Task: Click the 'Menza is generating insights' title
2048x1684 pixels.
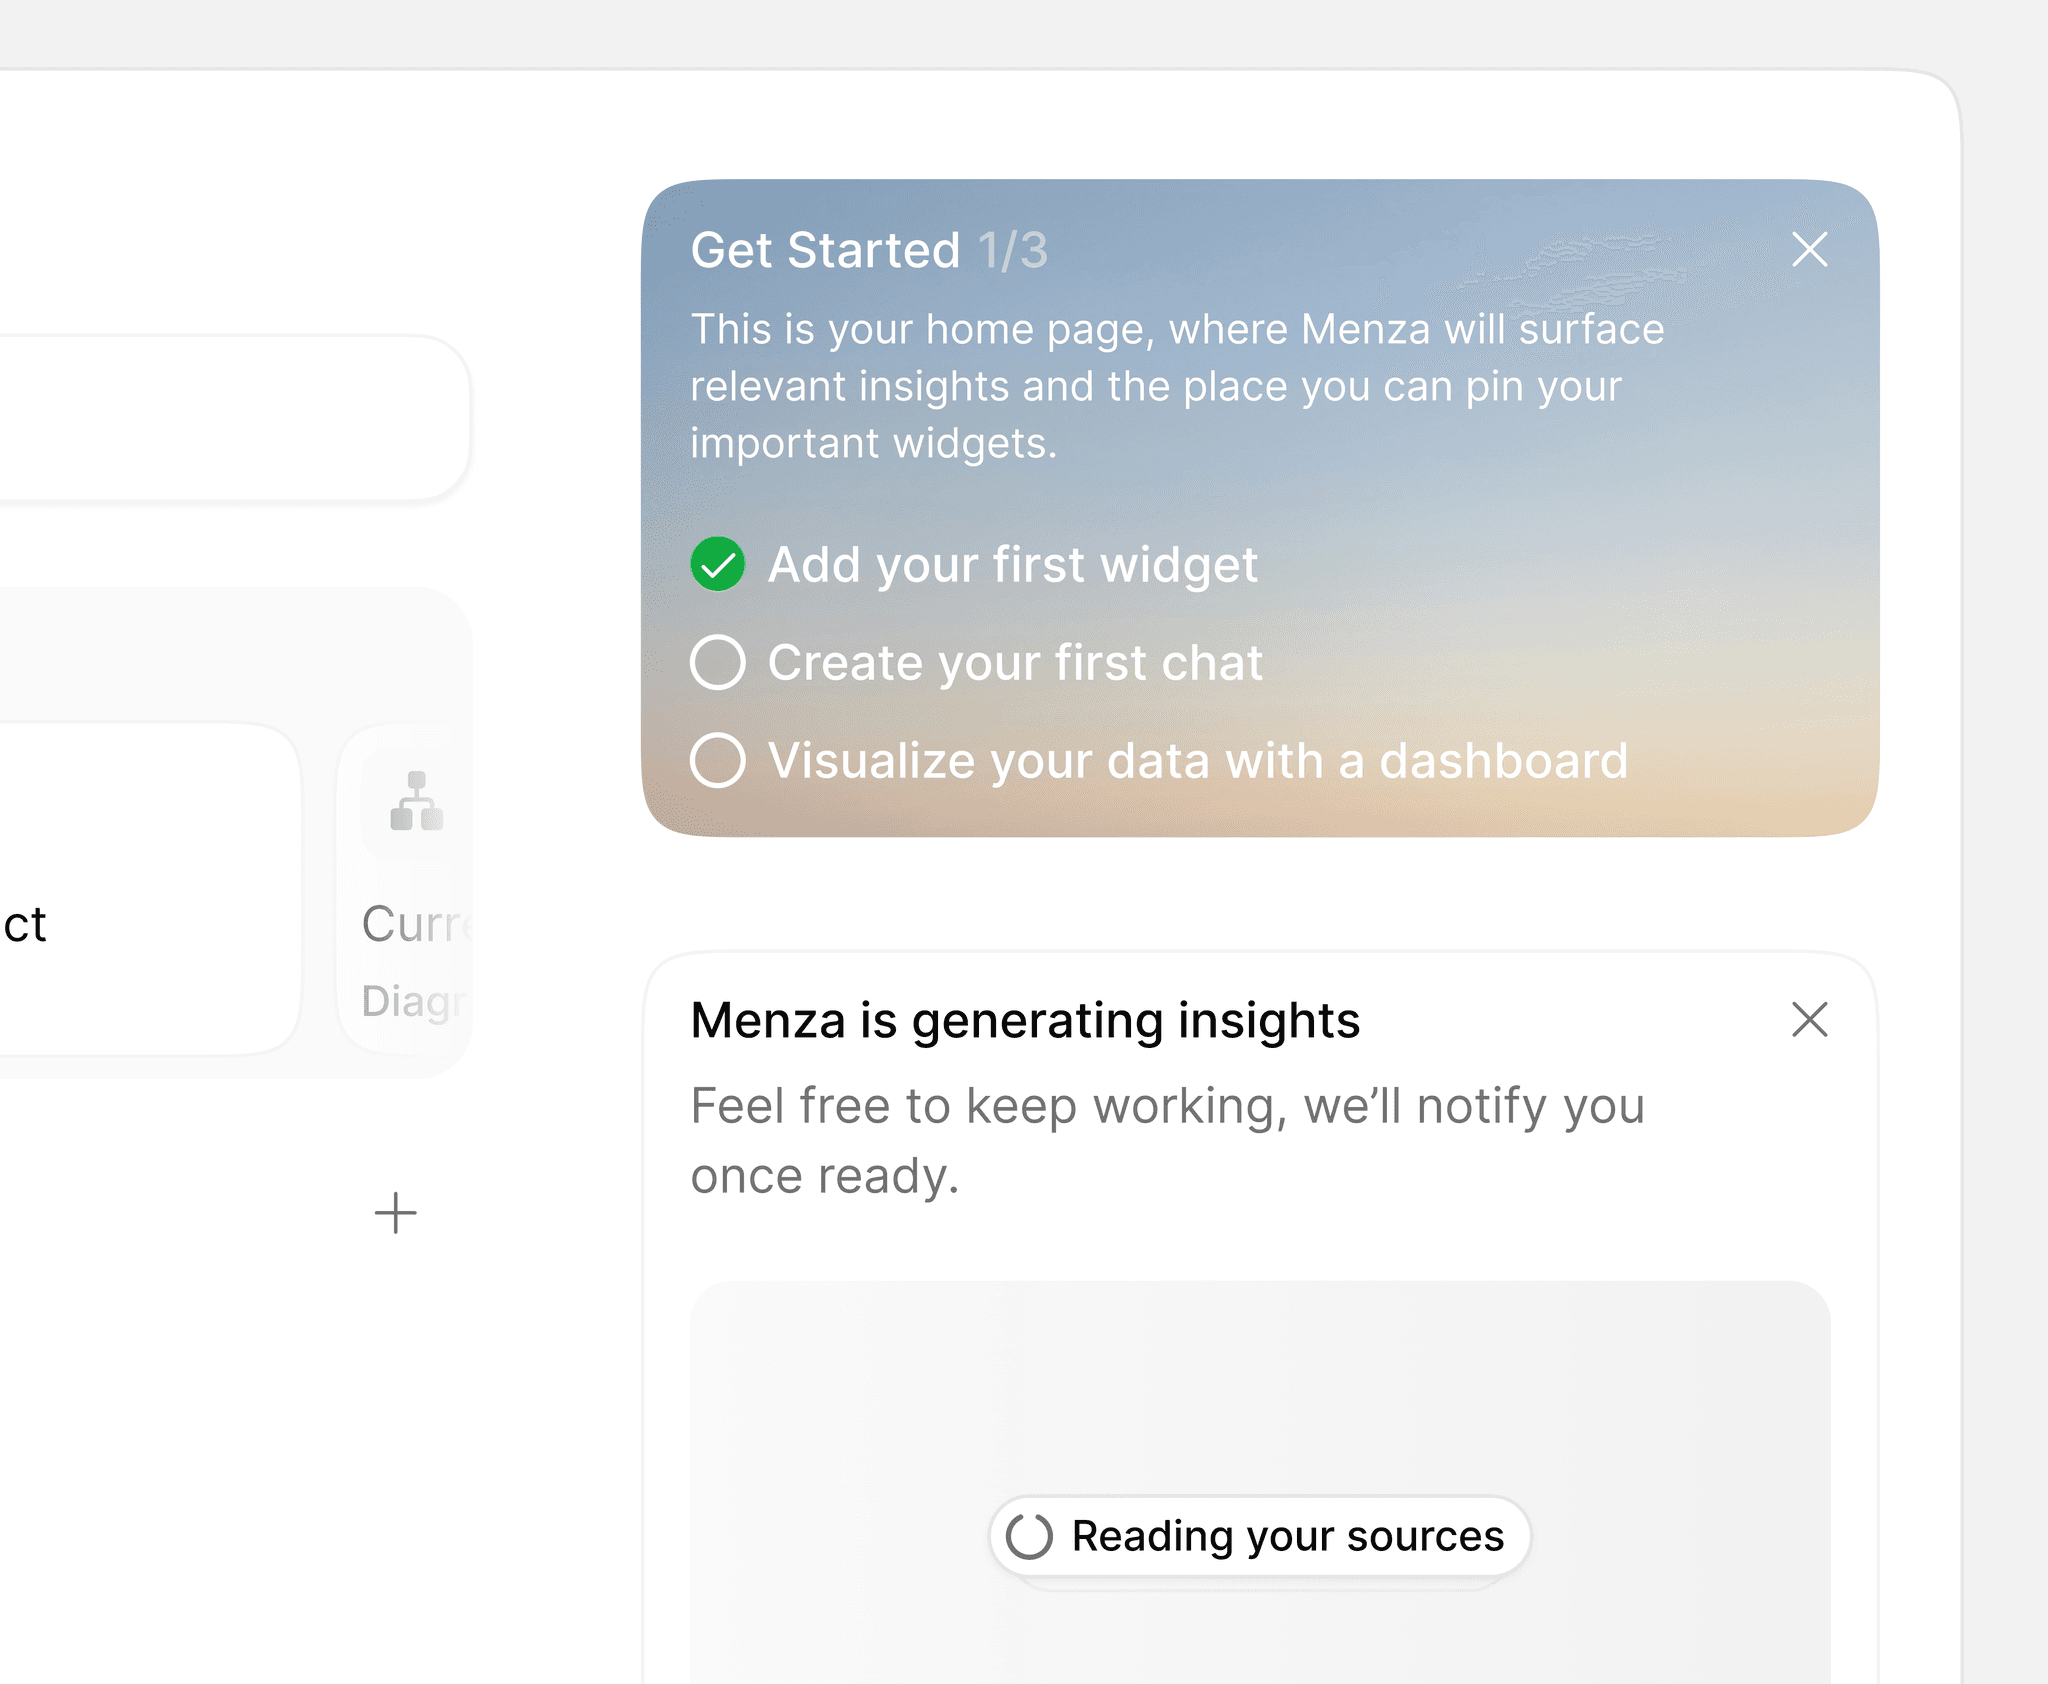Action: tap(1025, 1020)
